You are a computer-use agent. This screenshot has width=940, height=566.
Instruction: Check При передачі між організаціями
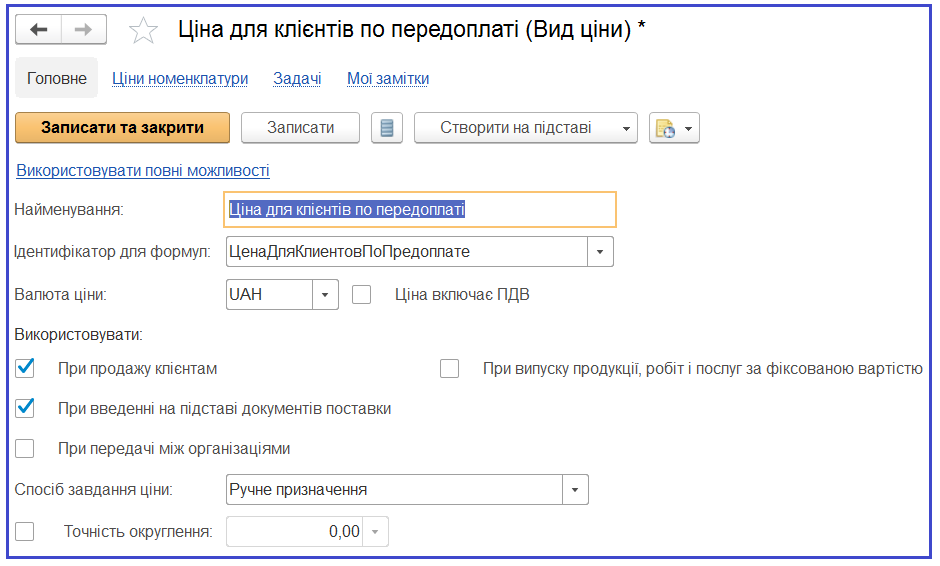25,448
